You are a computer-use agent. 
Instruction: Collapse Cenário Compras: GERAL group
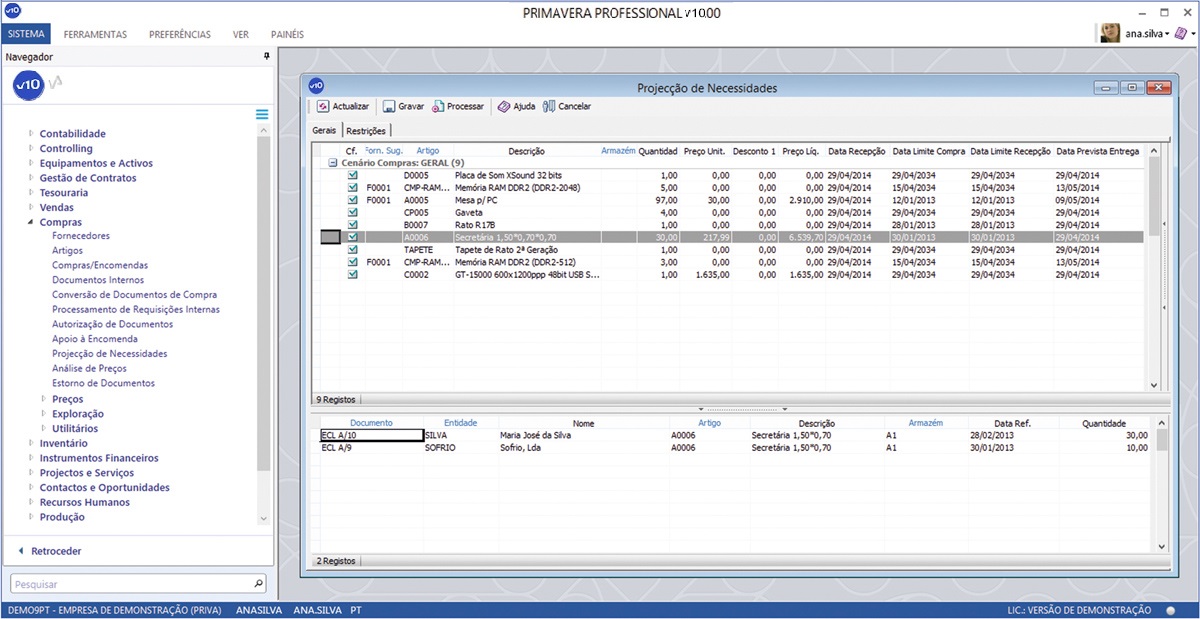point(332,162)
